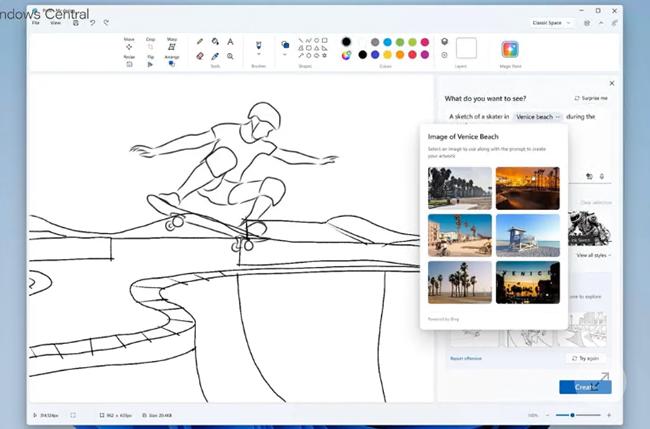Select the Eraser tool
Screen dimensions: 650x429
[200, 56]
